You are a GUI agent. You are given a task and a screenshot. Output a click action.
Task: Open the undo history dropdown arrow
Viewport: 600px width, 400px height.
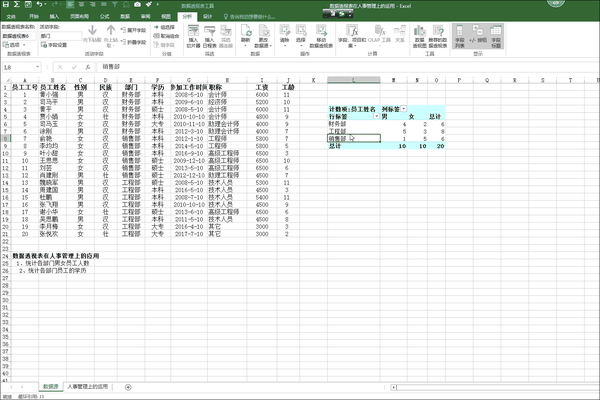tap(46, 4)
